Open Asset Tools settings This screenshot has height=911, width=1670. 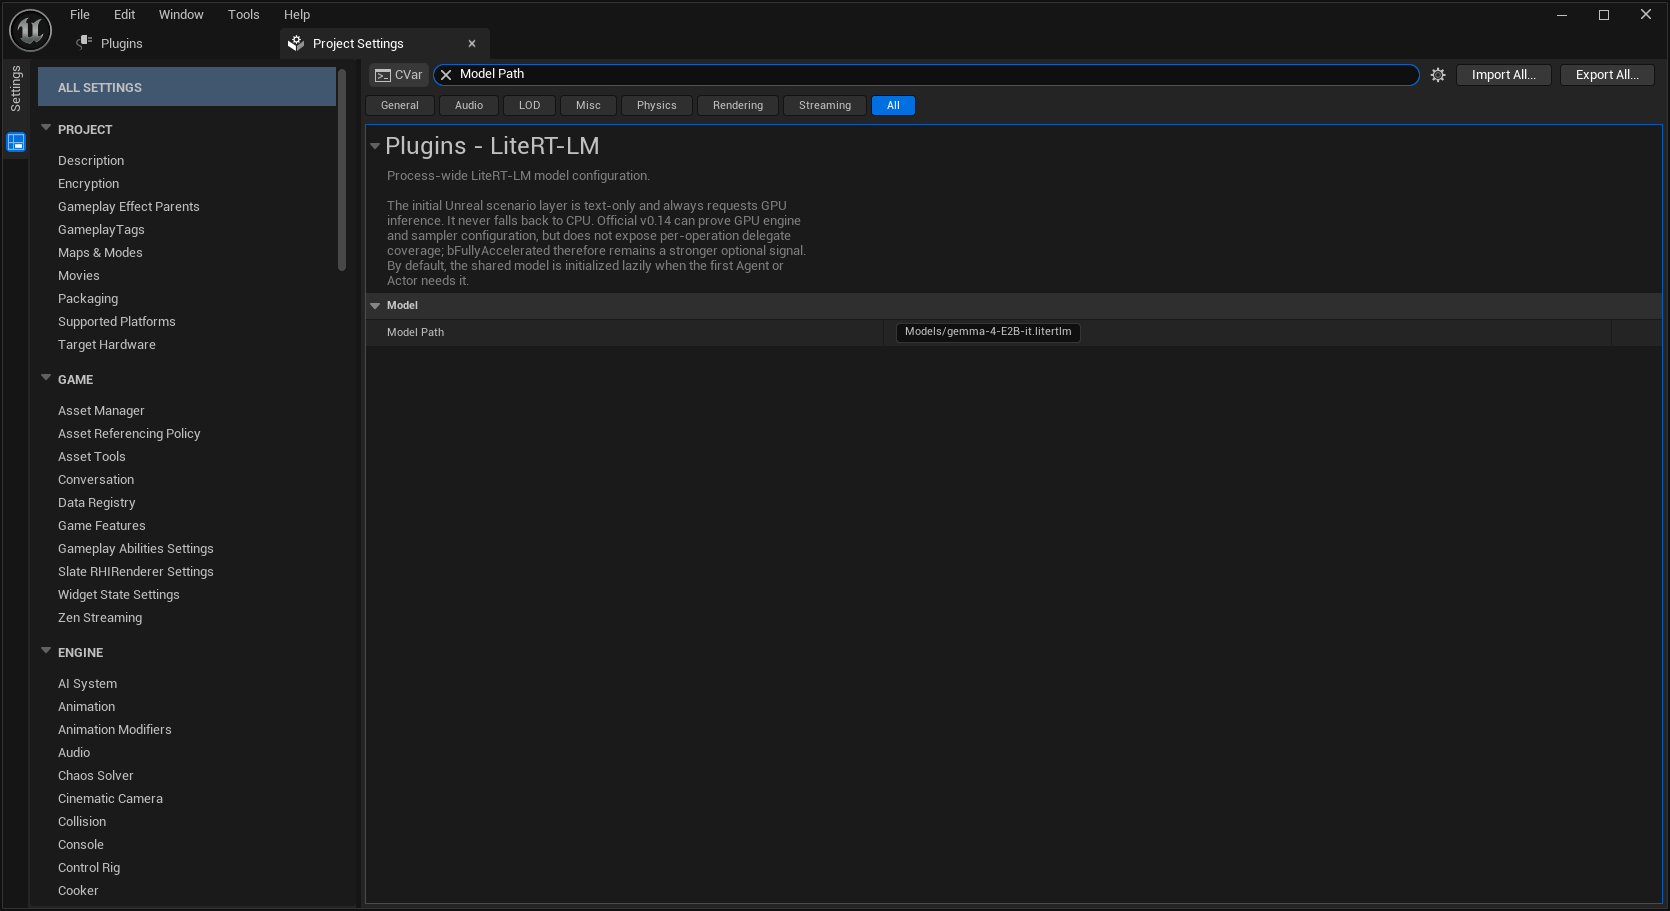(x=92, y=456)
